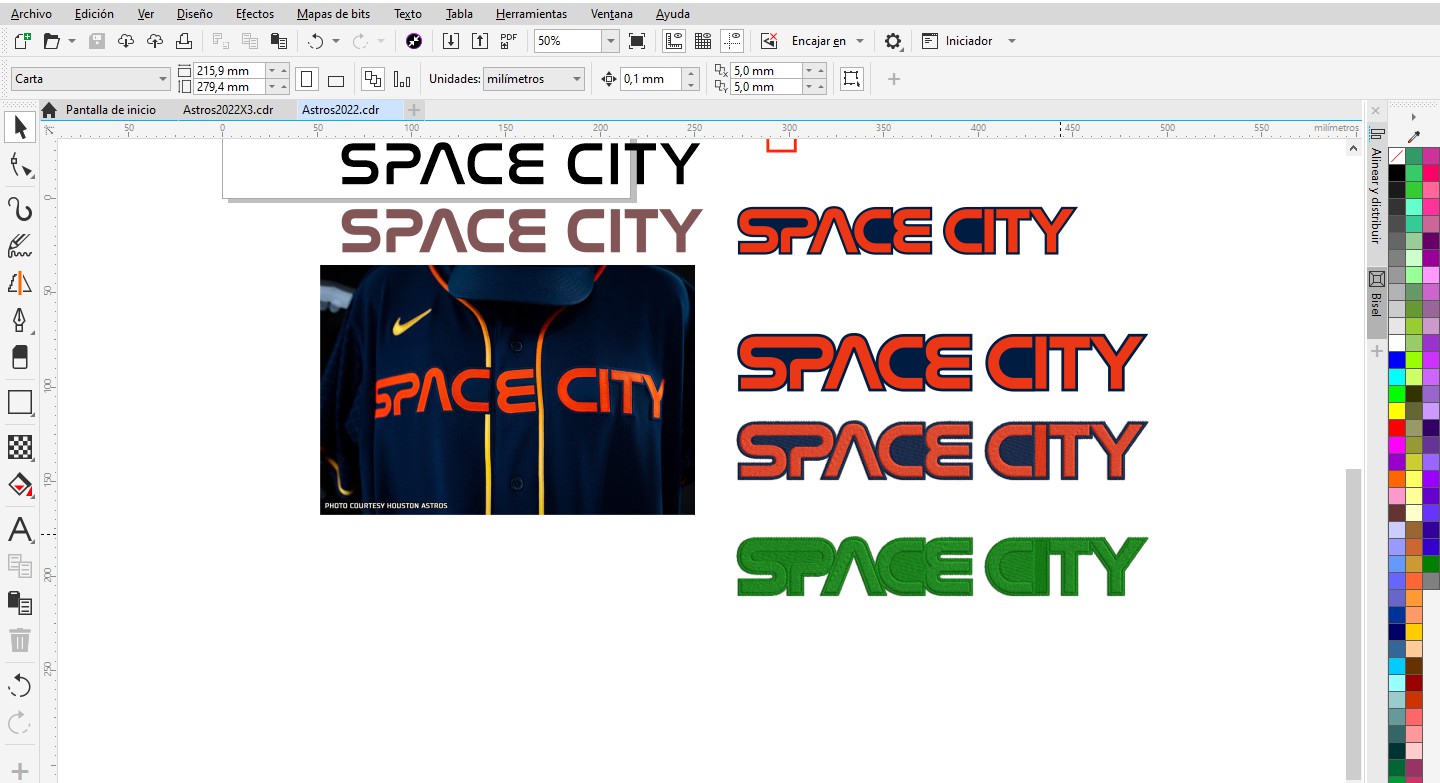The height and width of the screenshot is (783, 1440).
Task: Pick the Eraser tool
Action: 20,357
